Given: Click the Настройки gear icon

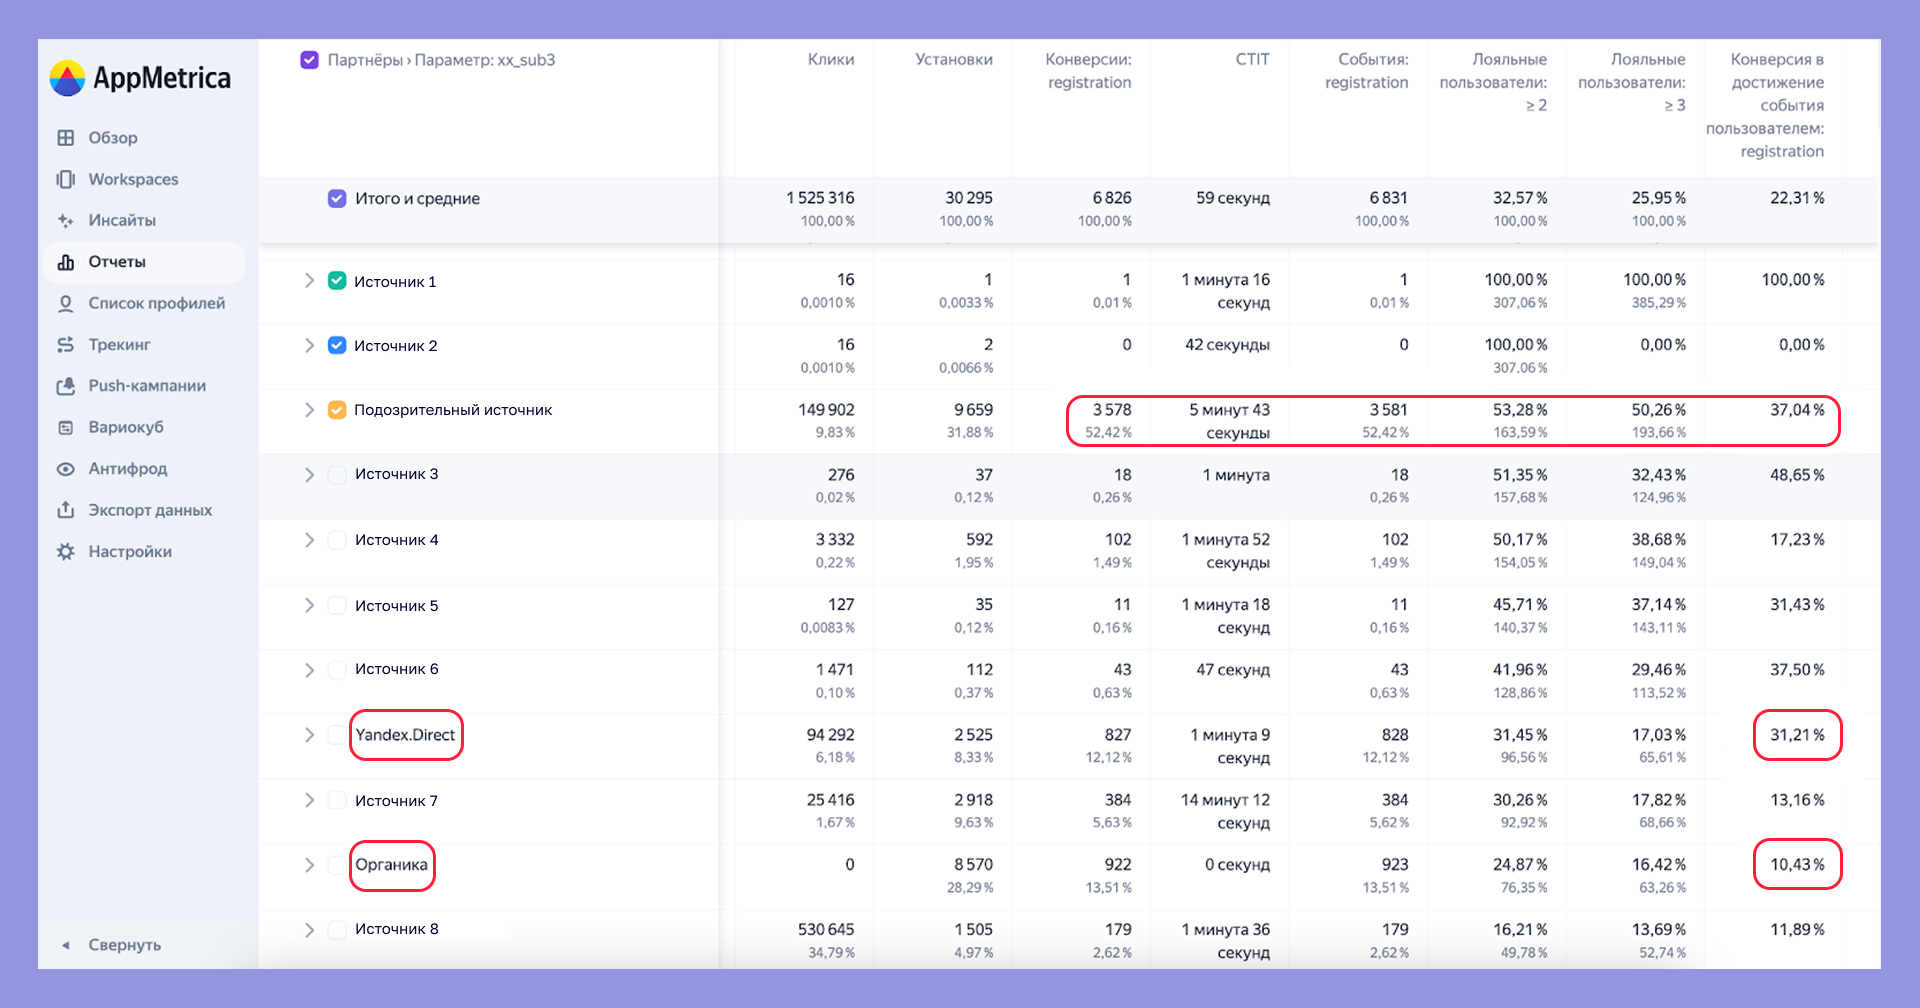Looking at the screenshot, I should (x=66, y=551).
